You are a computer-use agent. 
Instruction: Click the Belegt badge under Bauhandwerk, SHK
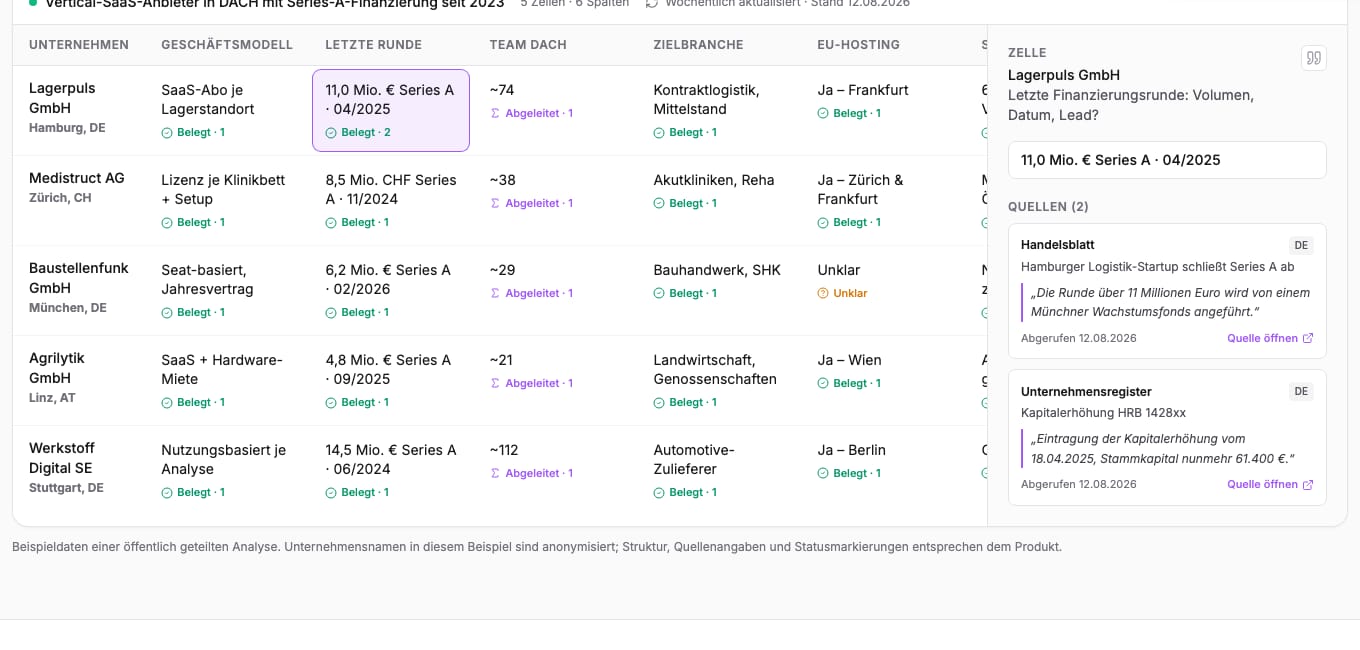tap(685, 293)
